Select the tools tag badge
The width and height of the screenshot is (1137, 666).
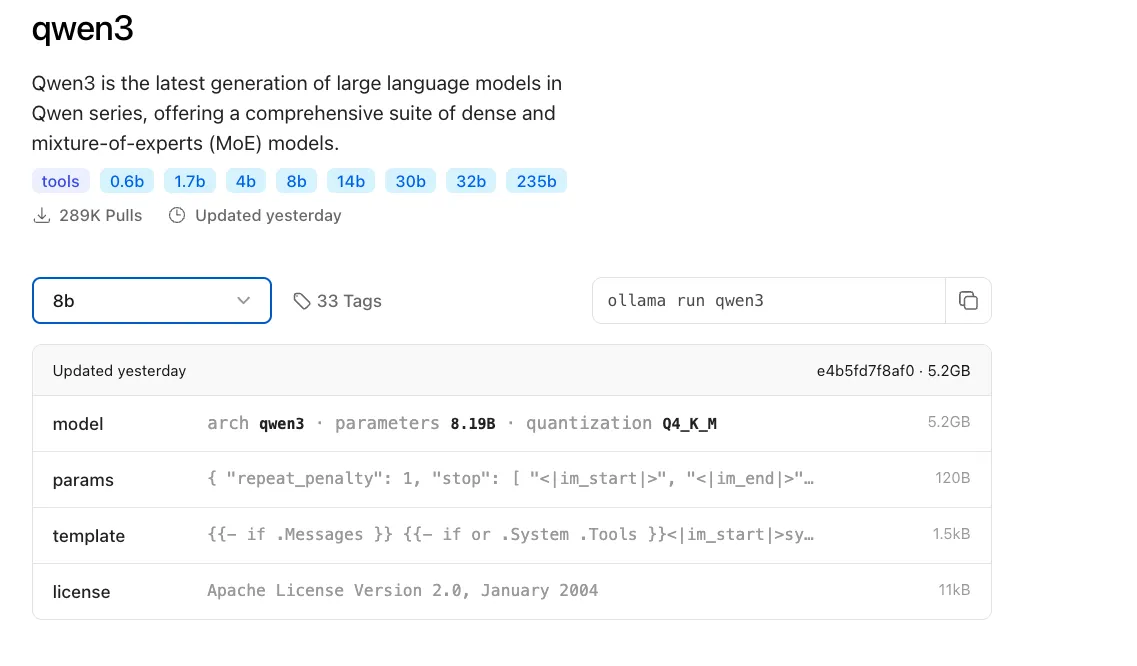click(x=61, y=181)
